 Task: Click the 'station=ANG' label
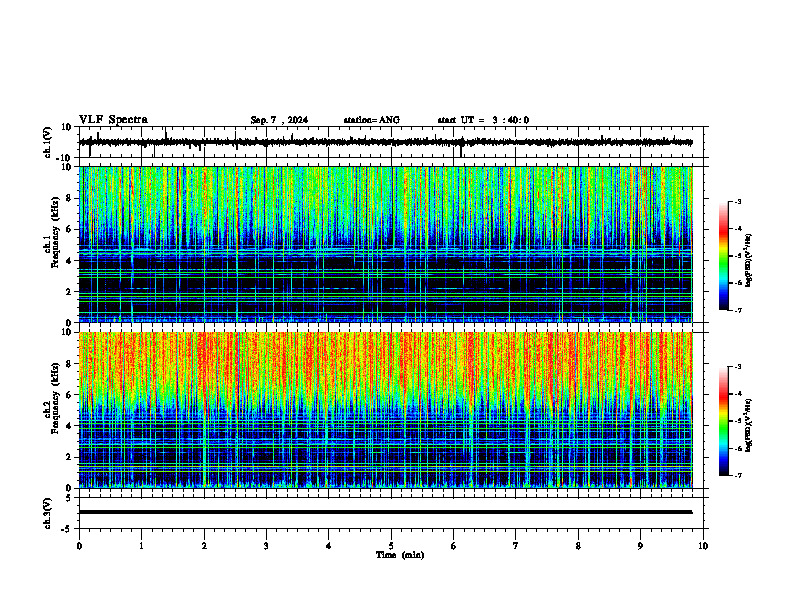(372, 120)
